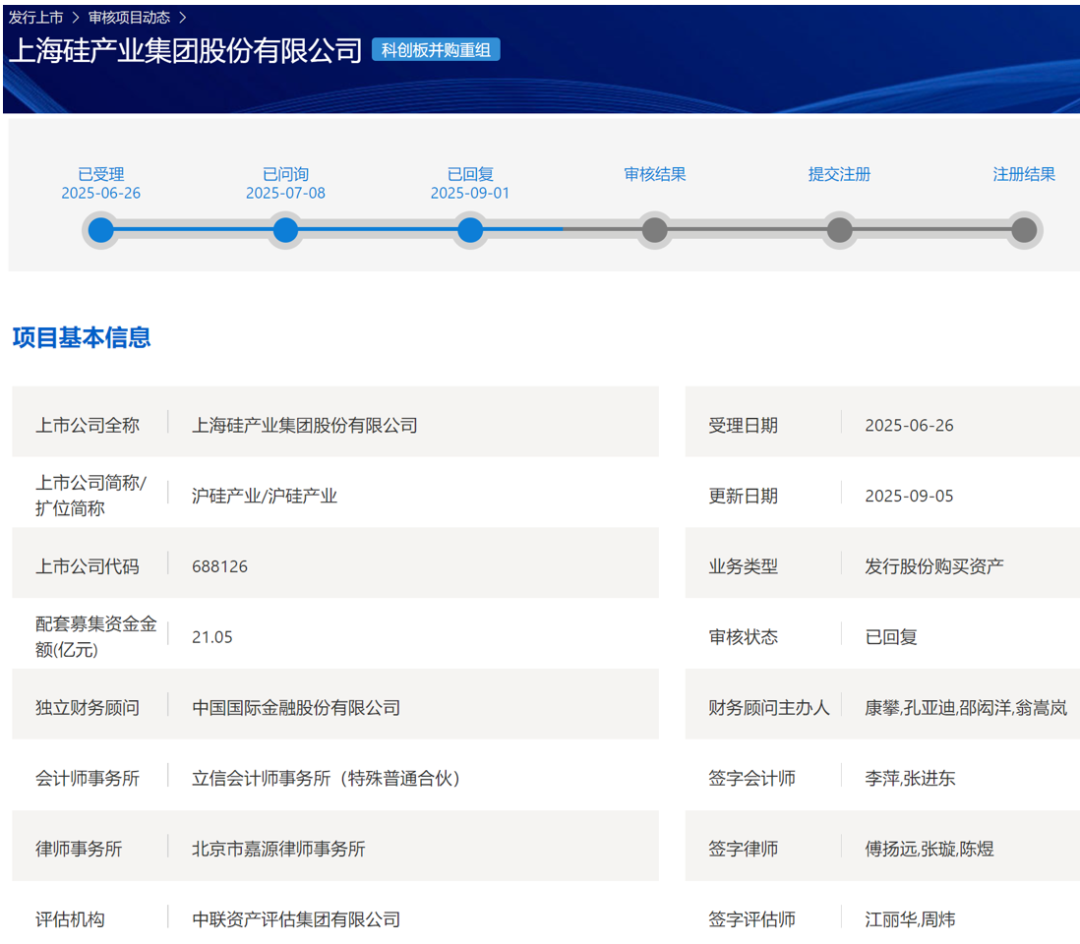Click the 中国国际金融股份有限公司 advisor value

[x=296, y=708]
